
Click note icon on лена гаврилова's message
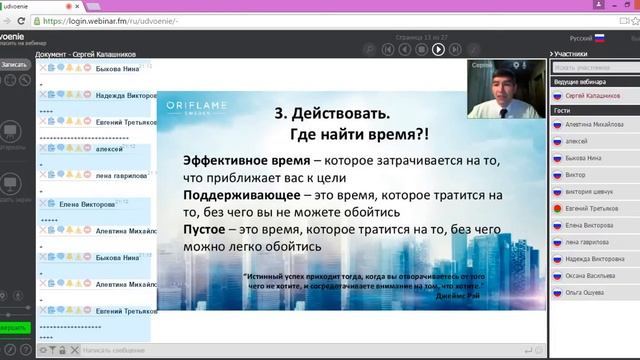coord(51,175)
